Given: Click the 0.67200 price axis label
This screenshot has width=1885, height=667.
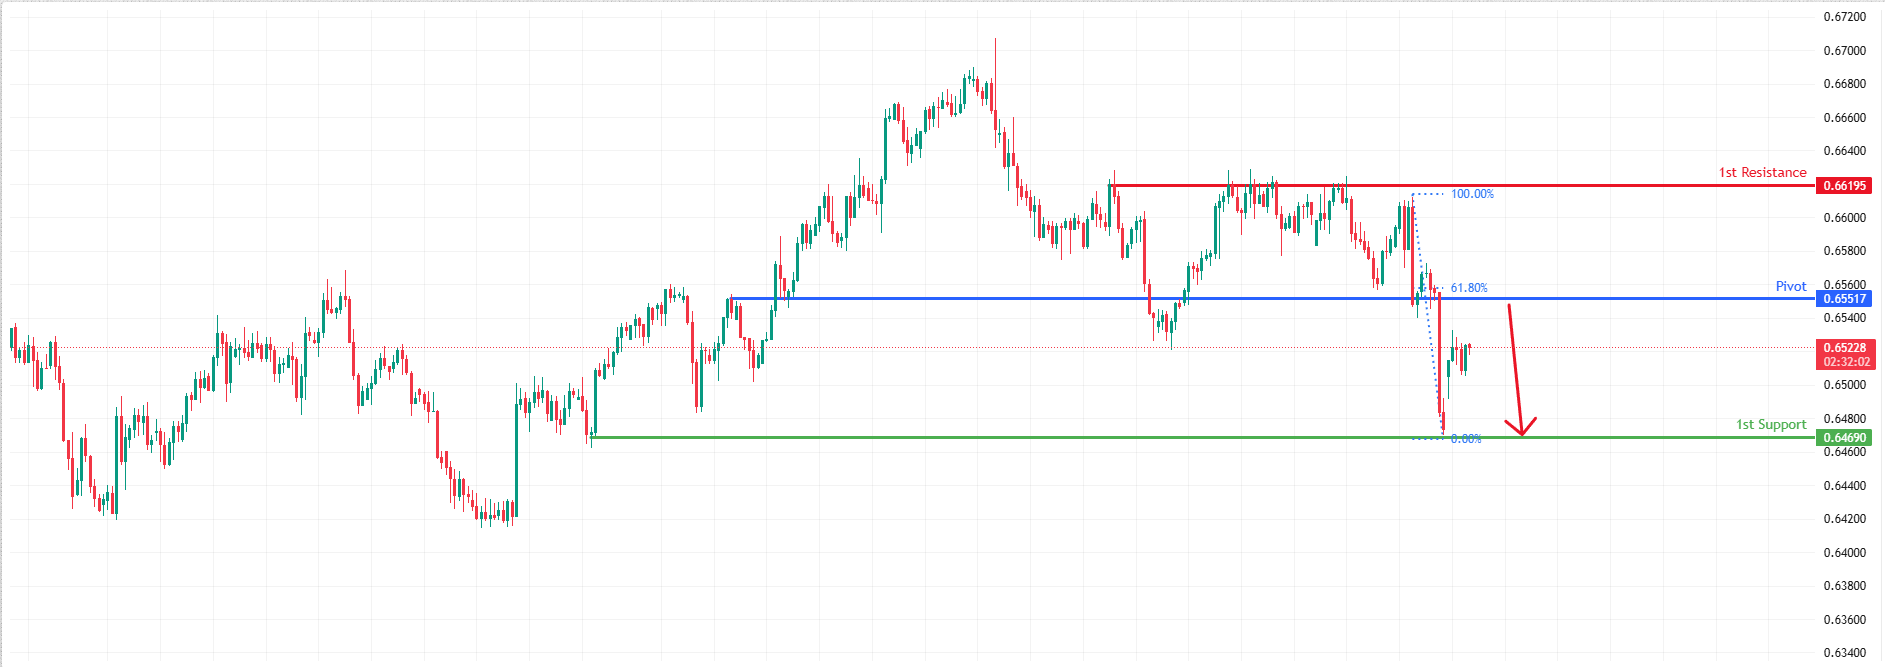Looking at the screenshot, I should 1844,17.
